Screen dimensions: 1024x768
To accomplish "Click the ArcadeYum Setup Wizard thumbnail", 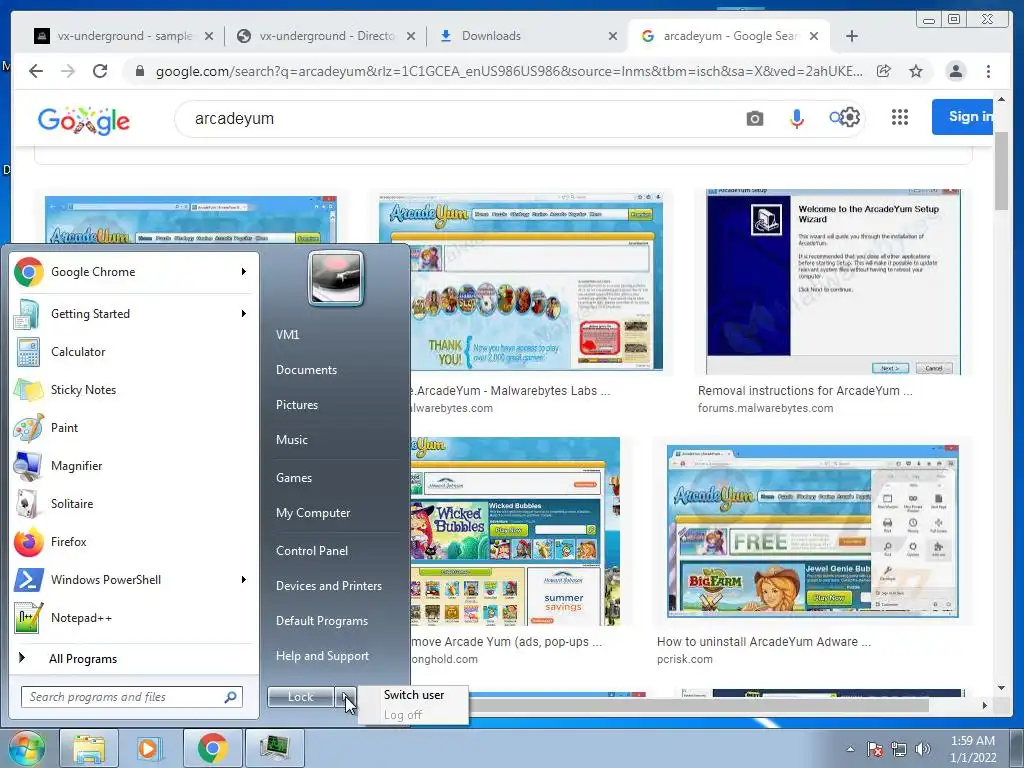I will [x=833, y=281].
